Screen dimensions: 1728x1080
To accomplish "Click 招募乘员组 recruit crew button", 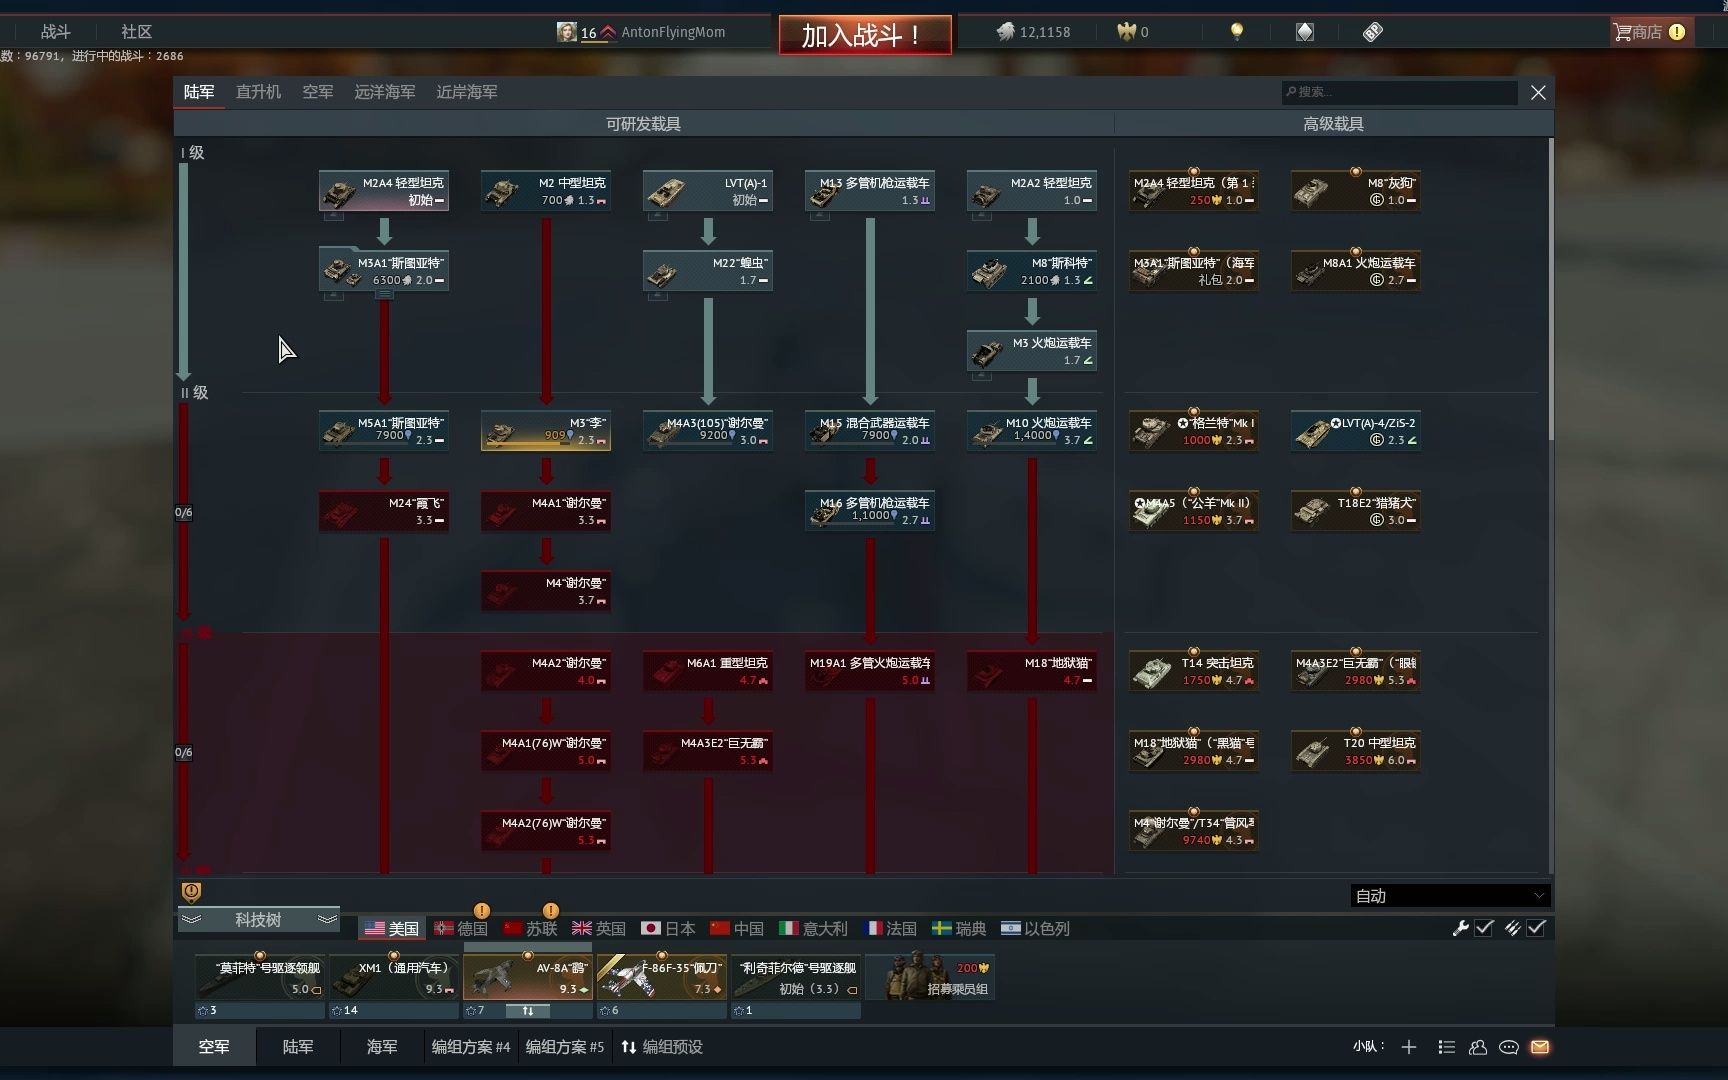I will click(x=931, y=977).
